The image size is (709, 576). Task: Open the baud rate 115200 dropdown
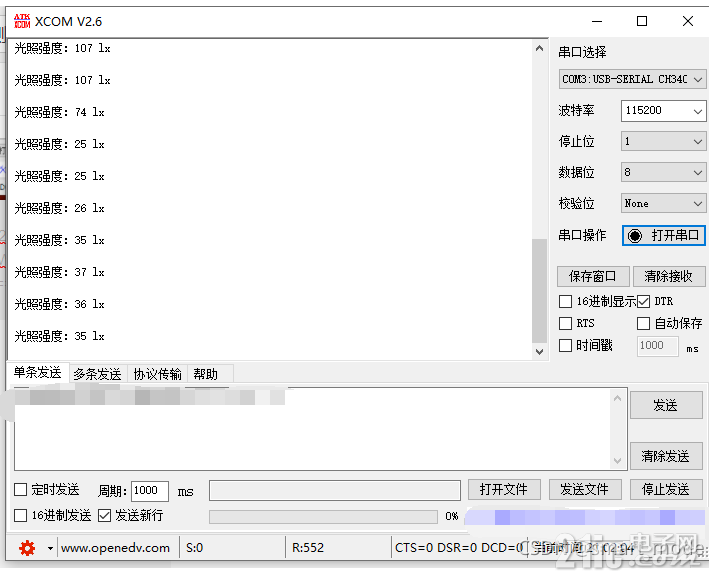(x=663, y=111)
